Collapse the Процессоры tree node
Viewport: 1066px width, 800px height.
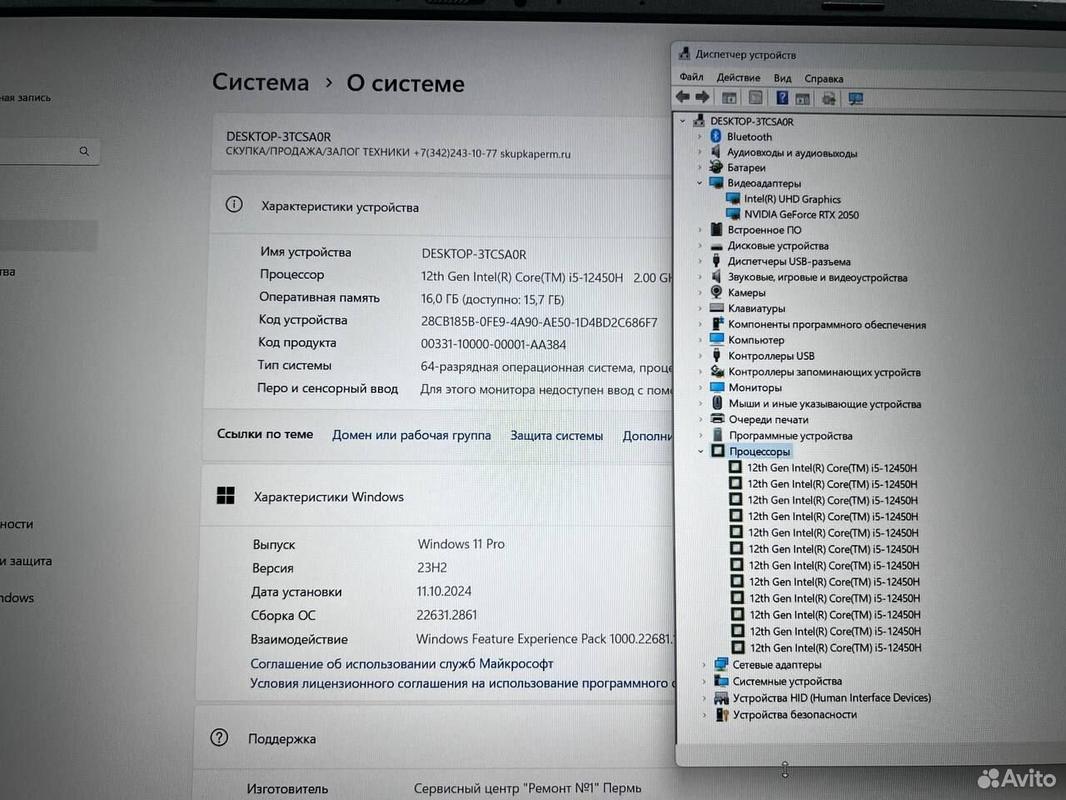point(701,451)
